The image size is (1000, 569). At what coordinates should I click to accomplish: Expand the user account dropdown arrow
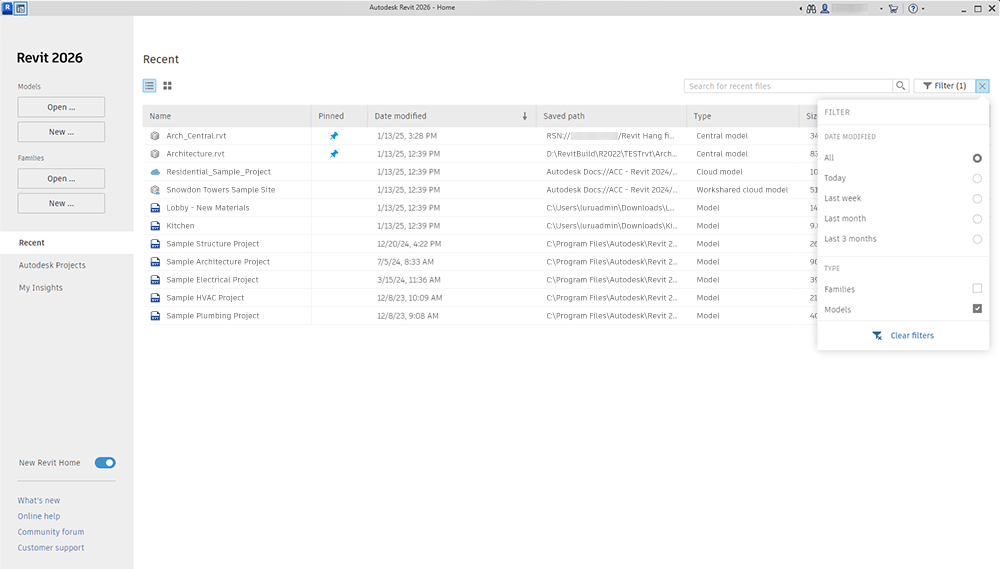point(881,9)
